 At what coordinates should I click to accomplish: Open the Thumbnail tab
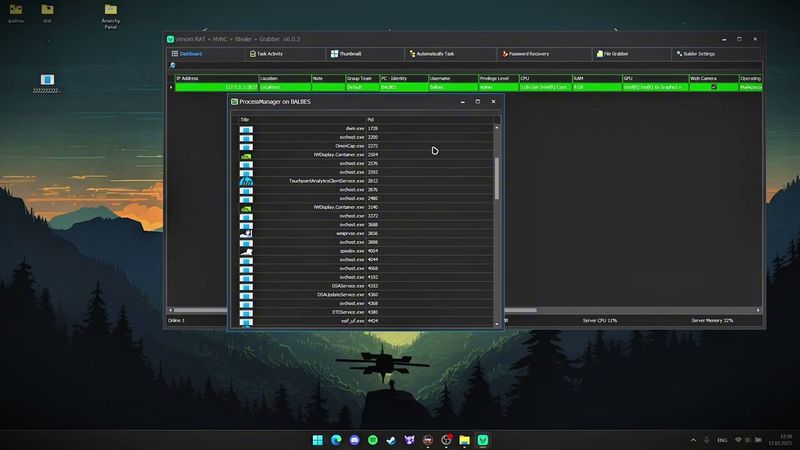coord(346,54)
